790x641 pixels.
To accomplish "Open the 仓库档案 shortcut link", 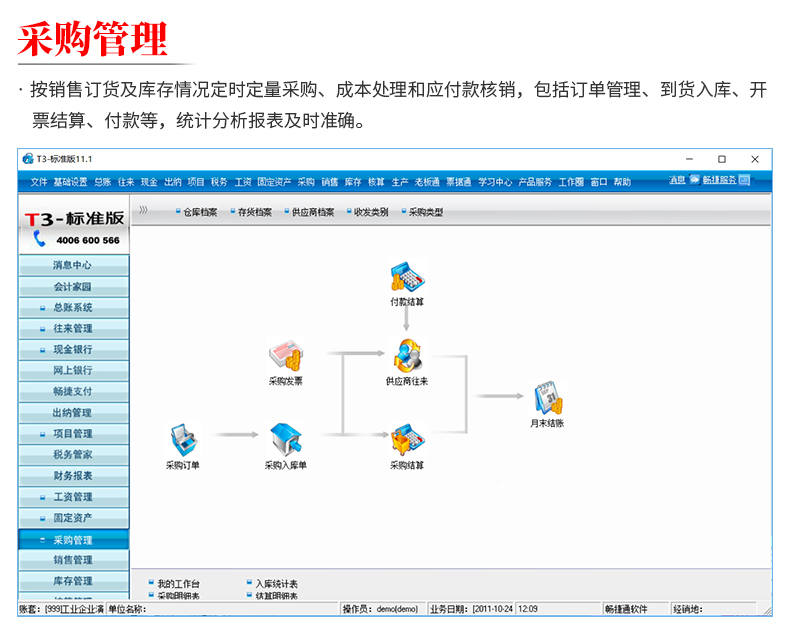I will pos(200,213).
